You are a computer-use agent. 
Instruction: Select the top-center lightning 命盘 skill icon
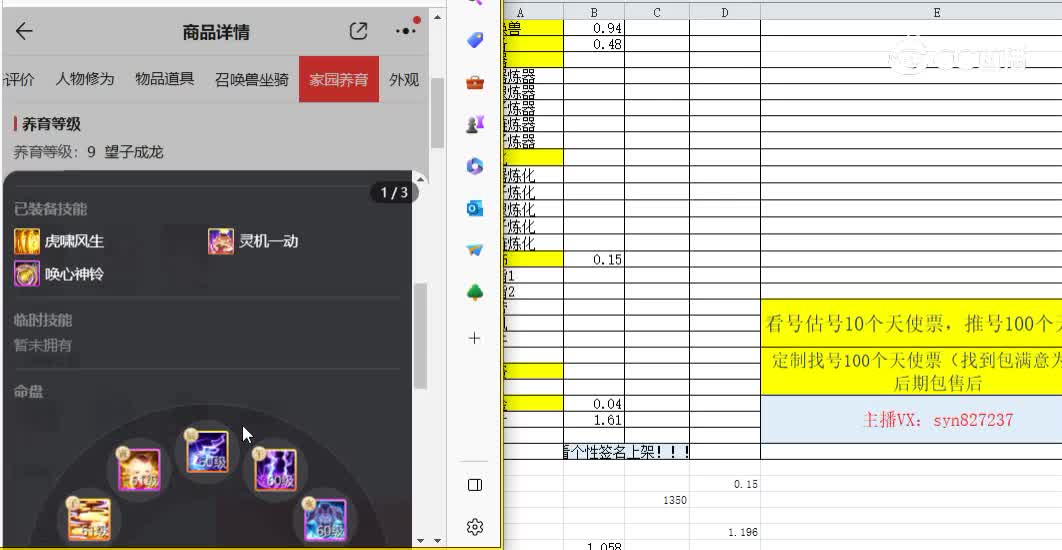pyautogui.click(x=207, y=452)
